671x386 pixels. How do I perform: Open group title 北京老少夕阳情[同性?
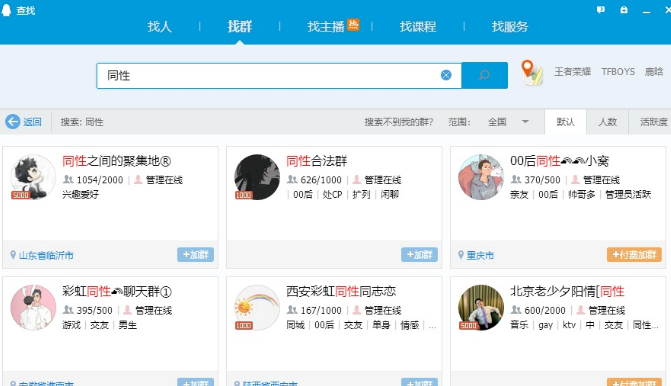coord(567,292)
